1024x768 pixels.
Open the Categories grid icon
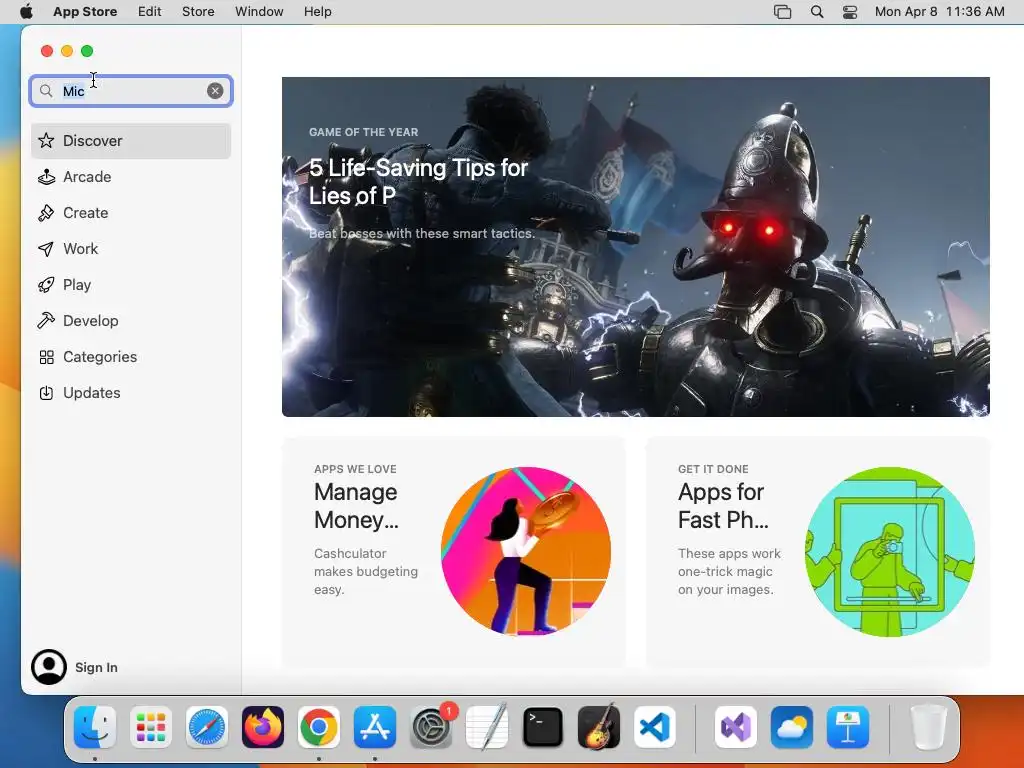pyautogui.click(x=46, y=357)
